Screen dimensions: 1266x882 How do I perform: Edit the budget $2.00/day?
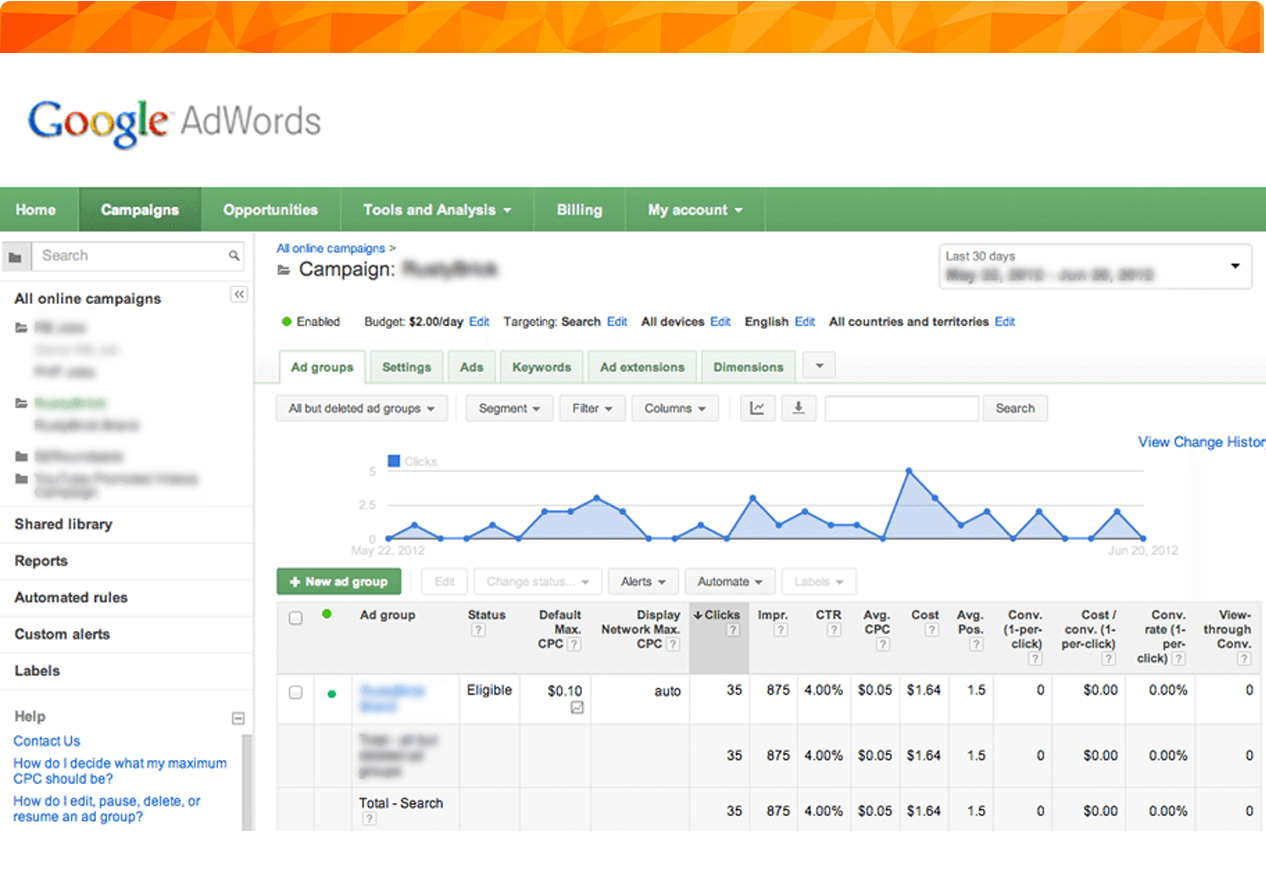coord(479,322)
